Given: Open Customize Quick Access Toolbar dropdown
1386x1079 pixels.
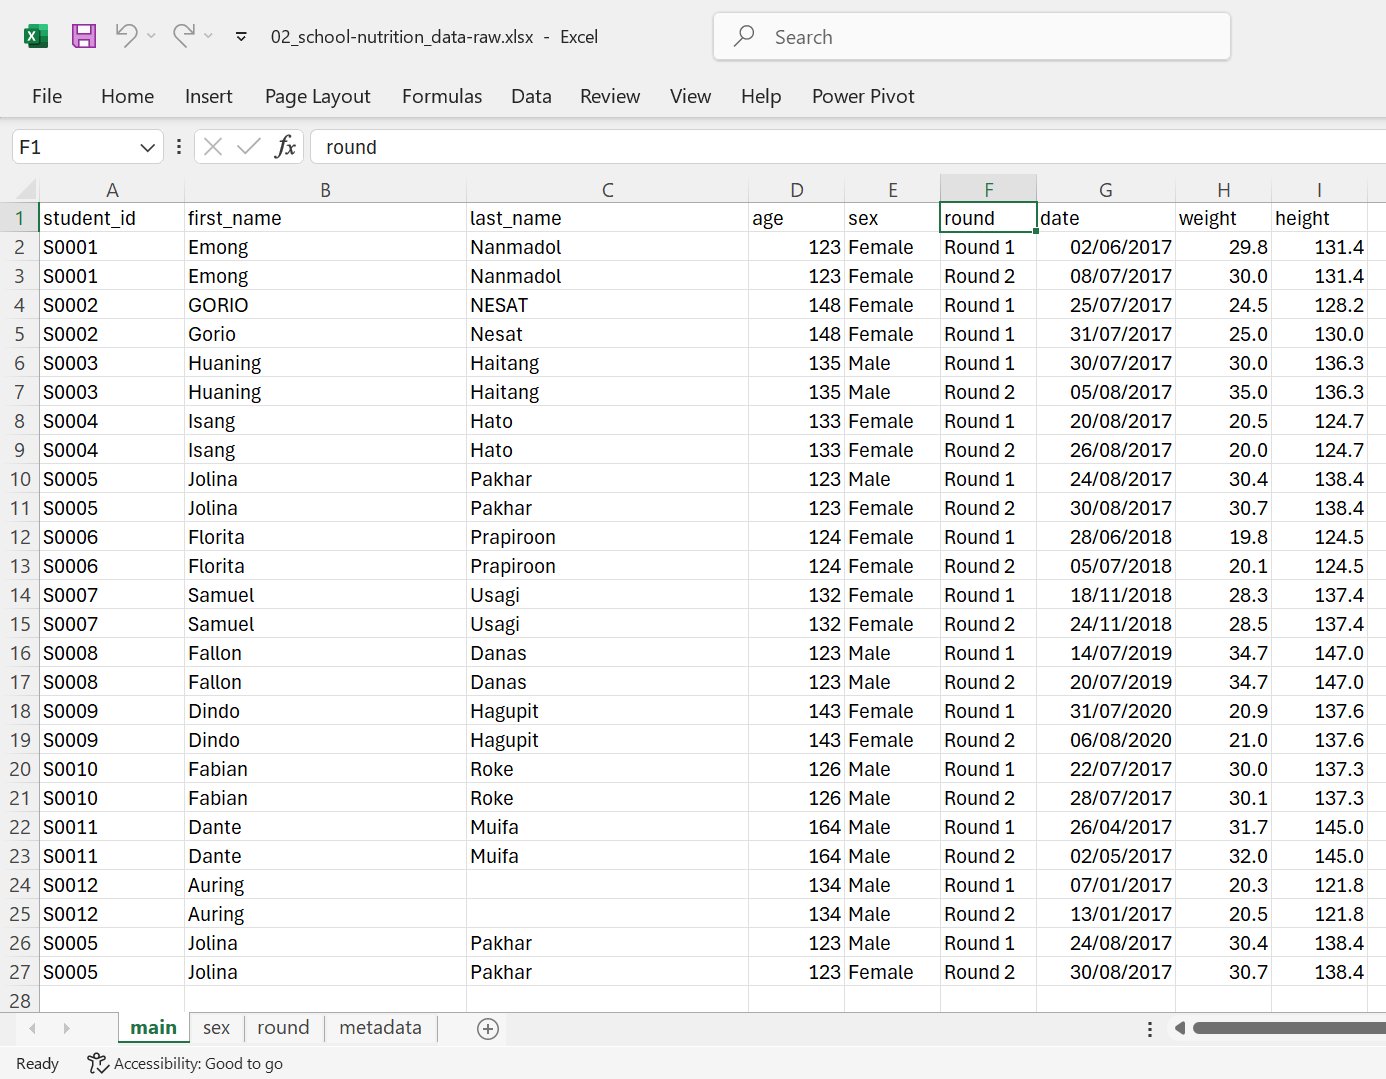Looking at the screenshot, I should click(x=241, y=37).
